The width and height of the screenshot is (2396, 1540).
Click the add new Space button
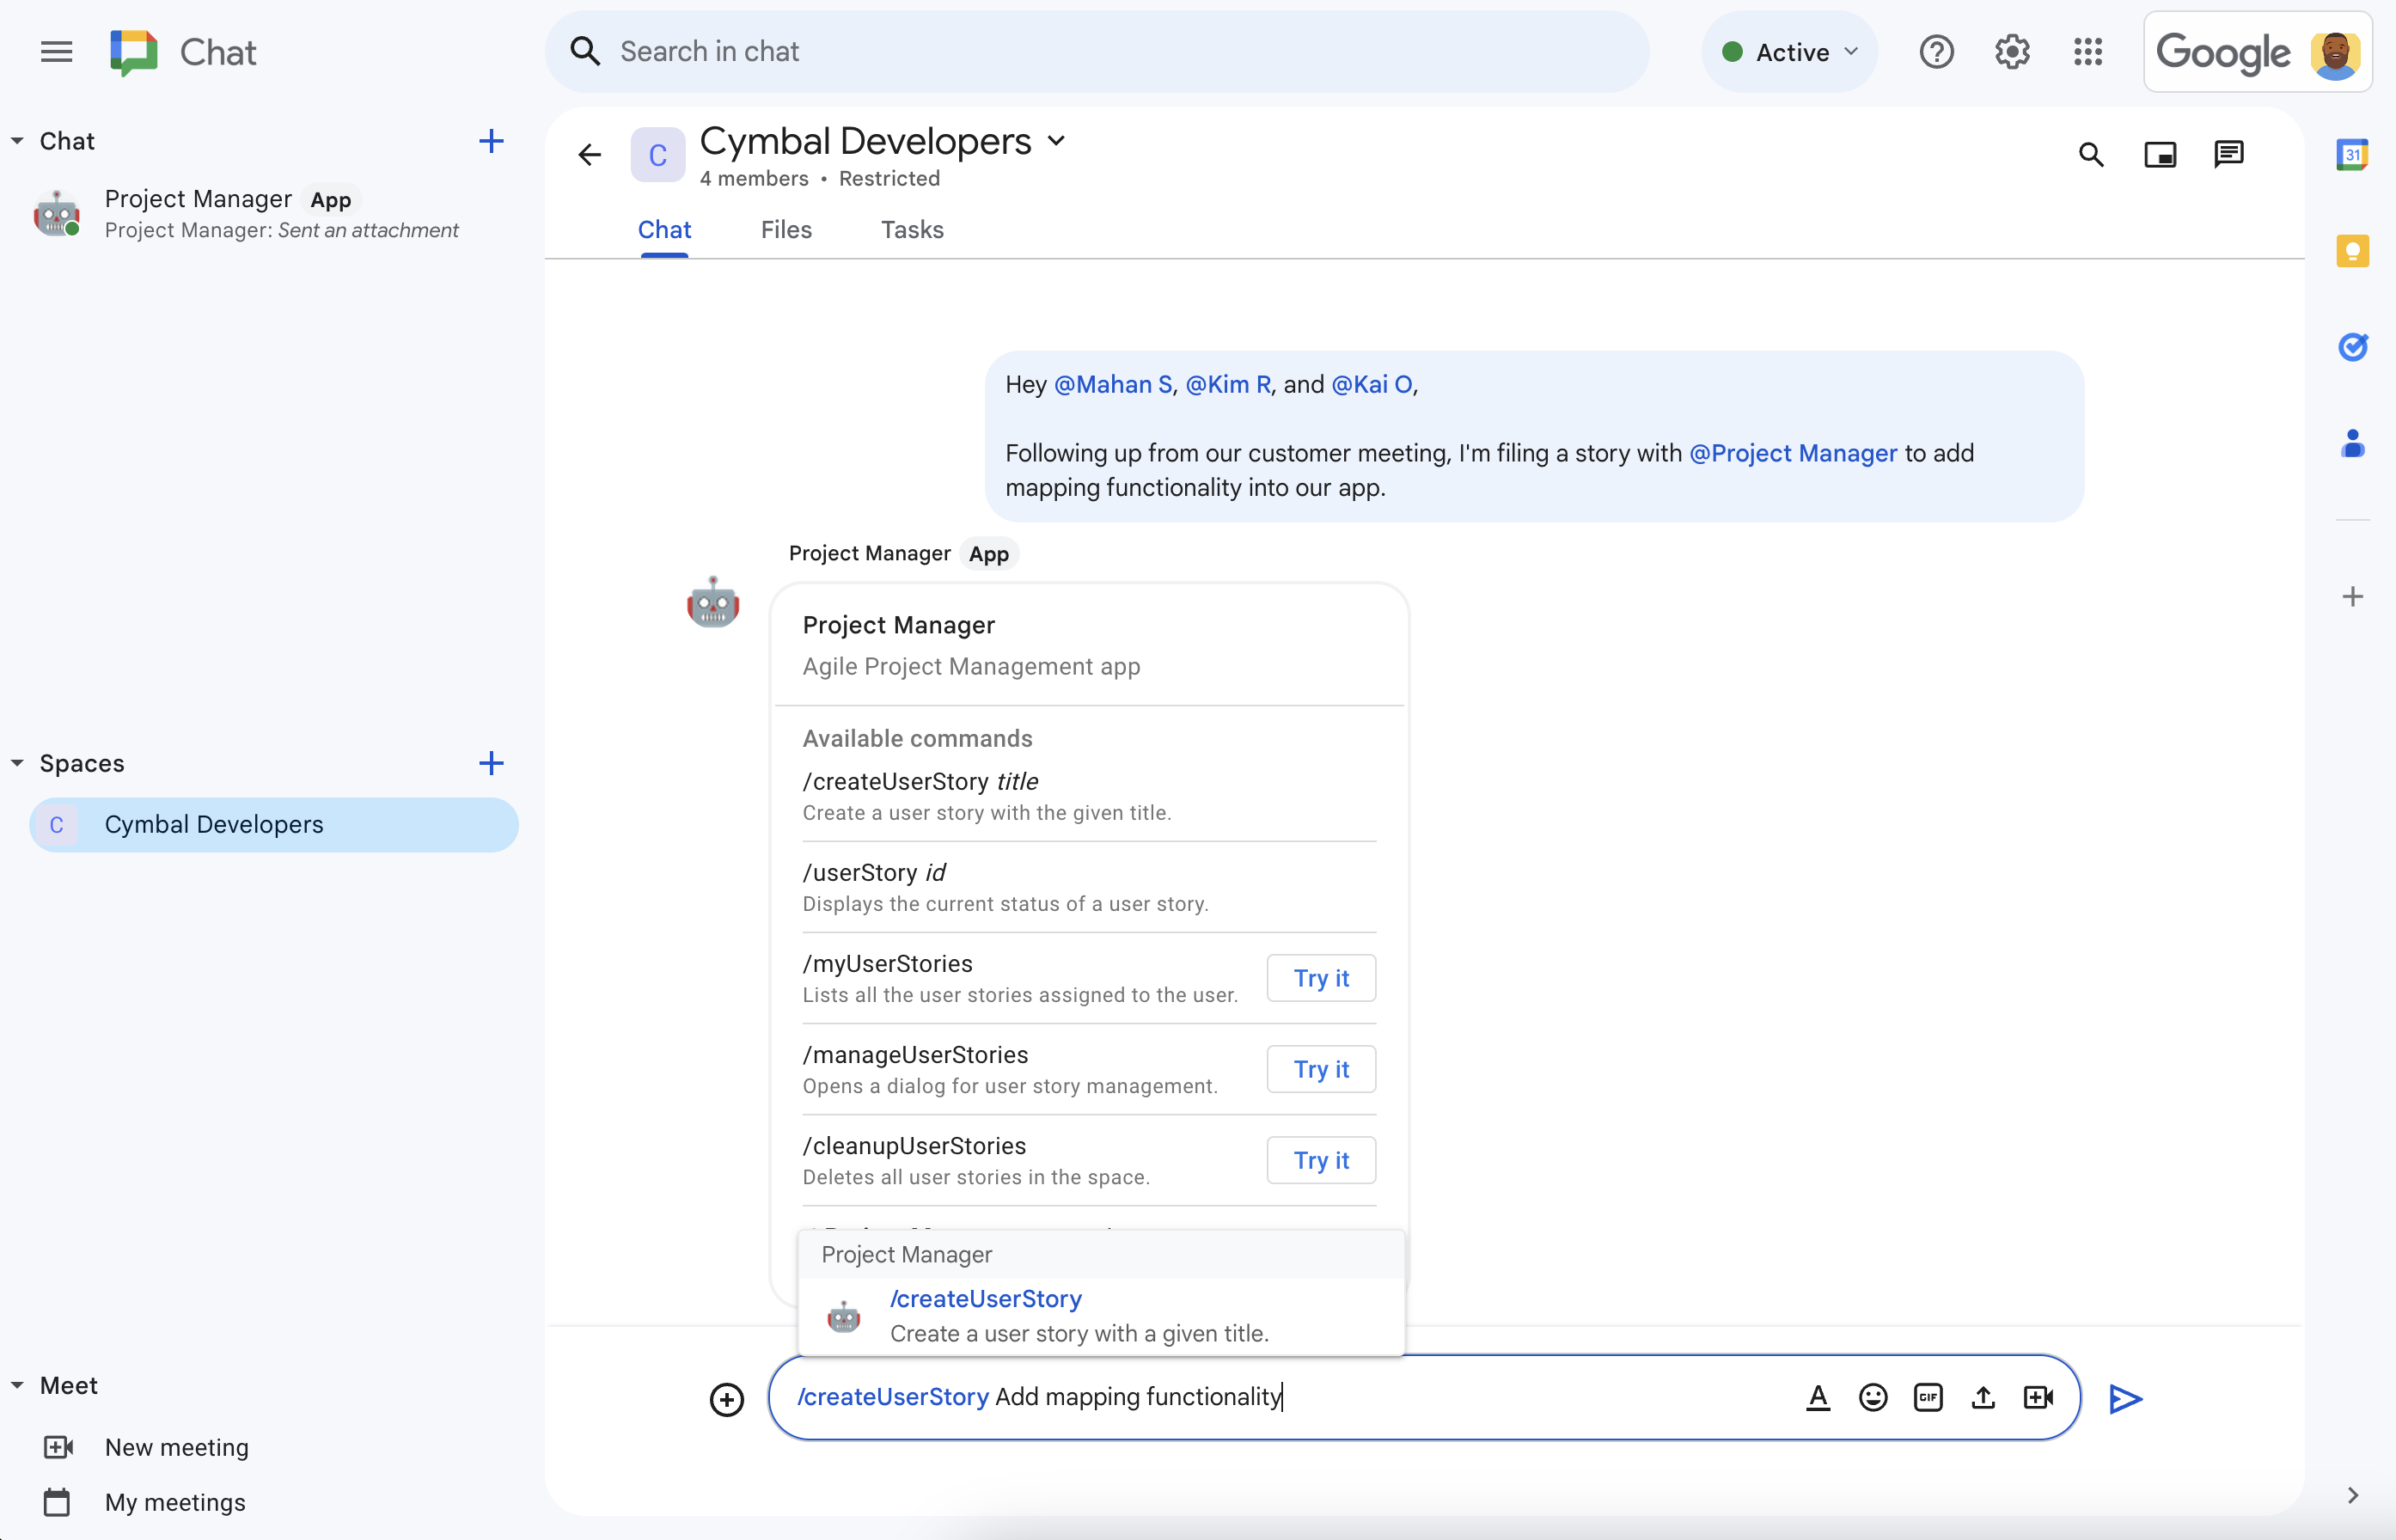coord(491,761)
